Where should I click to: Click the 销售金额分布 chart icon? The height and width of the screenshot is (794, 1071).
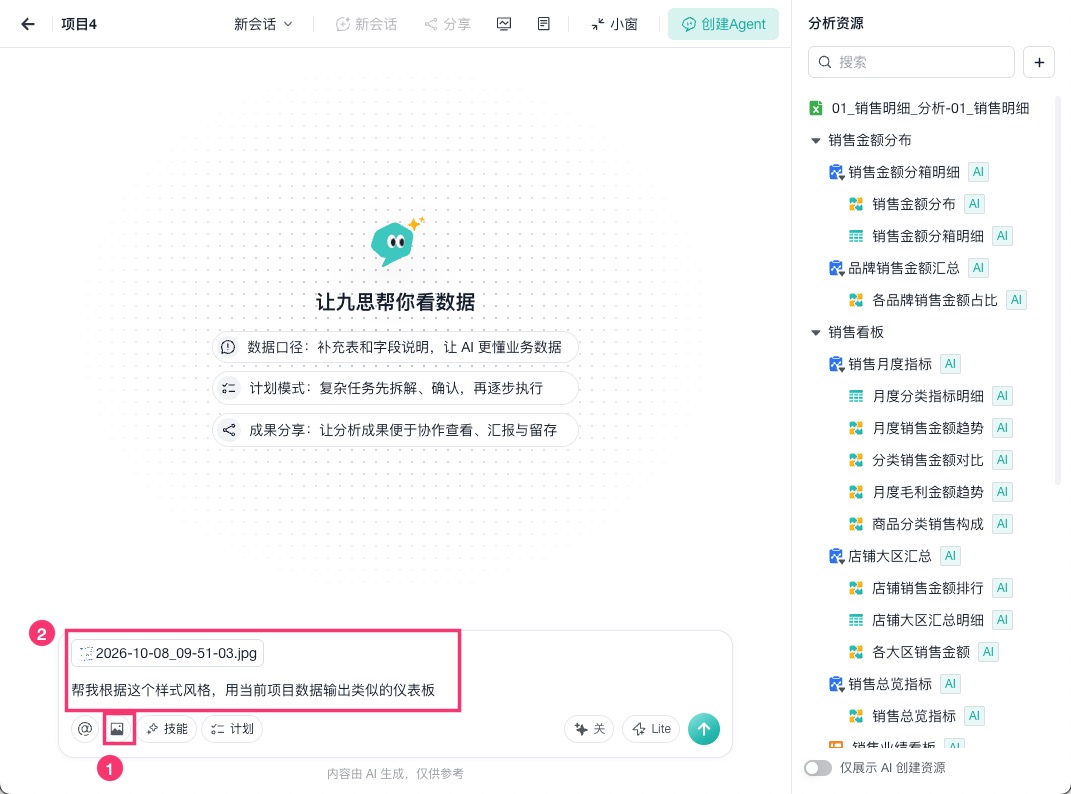point(856,204)
